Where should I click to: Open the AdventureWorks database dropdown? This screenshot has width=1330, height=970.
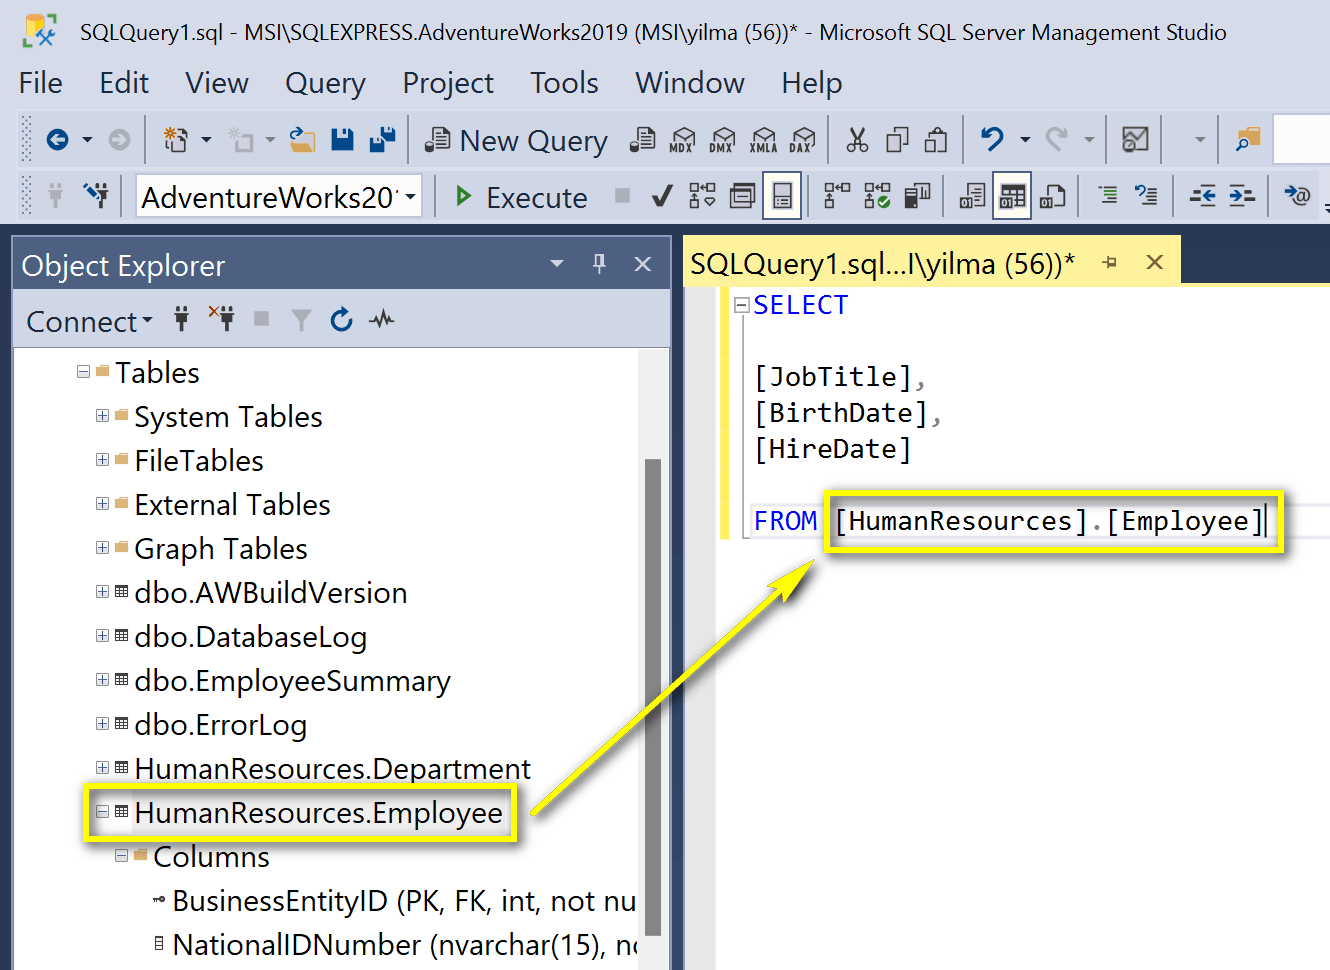coord(411,196)
